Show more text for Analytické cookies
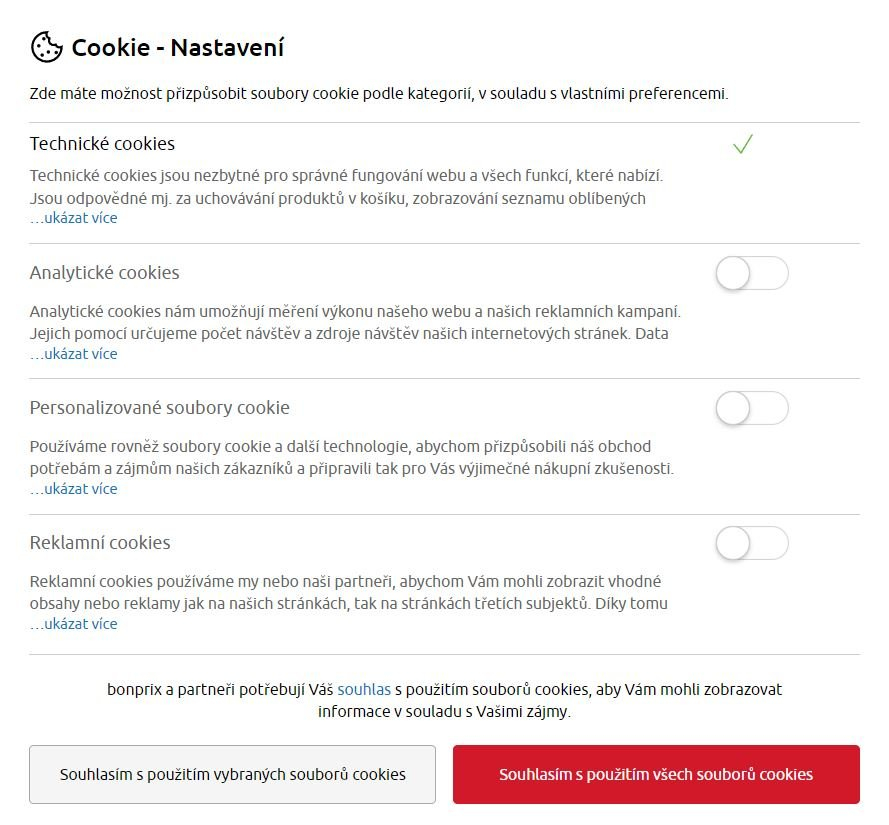 [80, 354]
